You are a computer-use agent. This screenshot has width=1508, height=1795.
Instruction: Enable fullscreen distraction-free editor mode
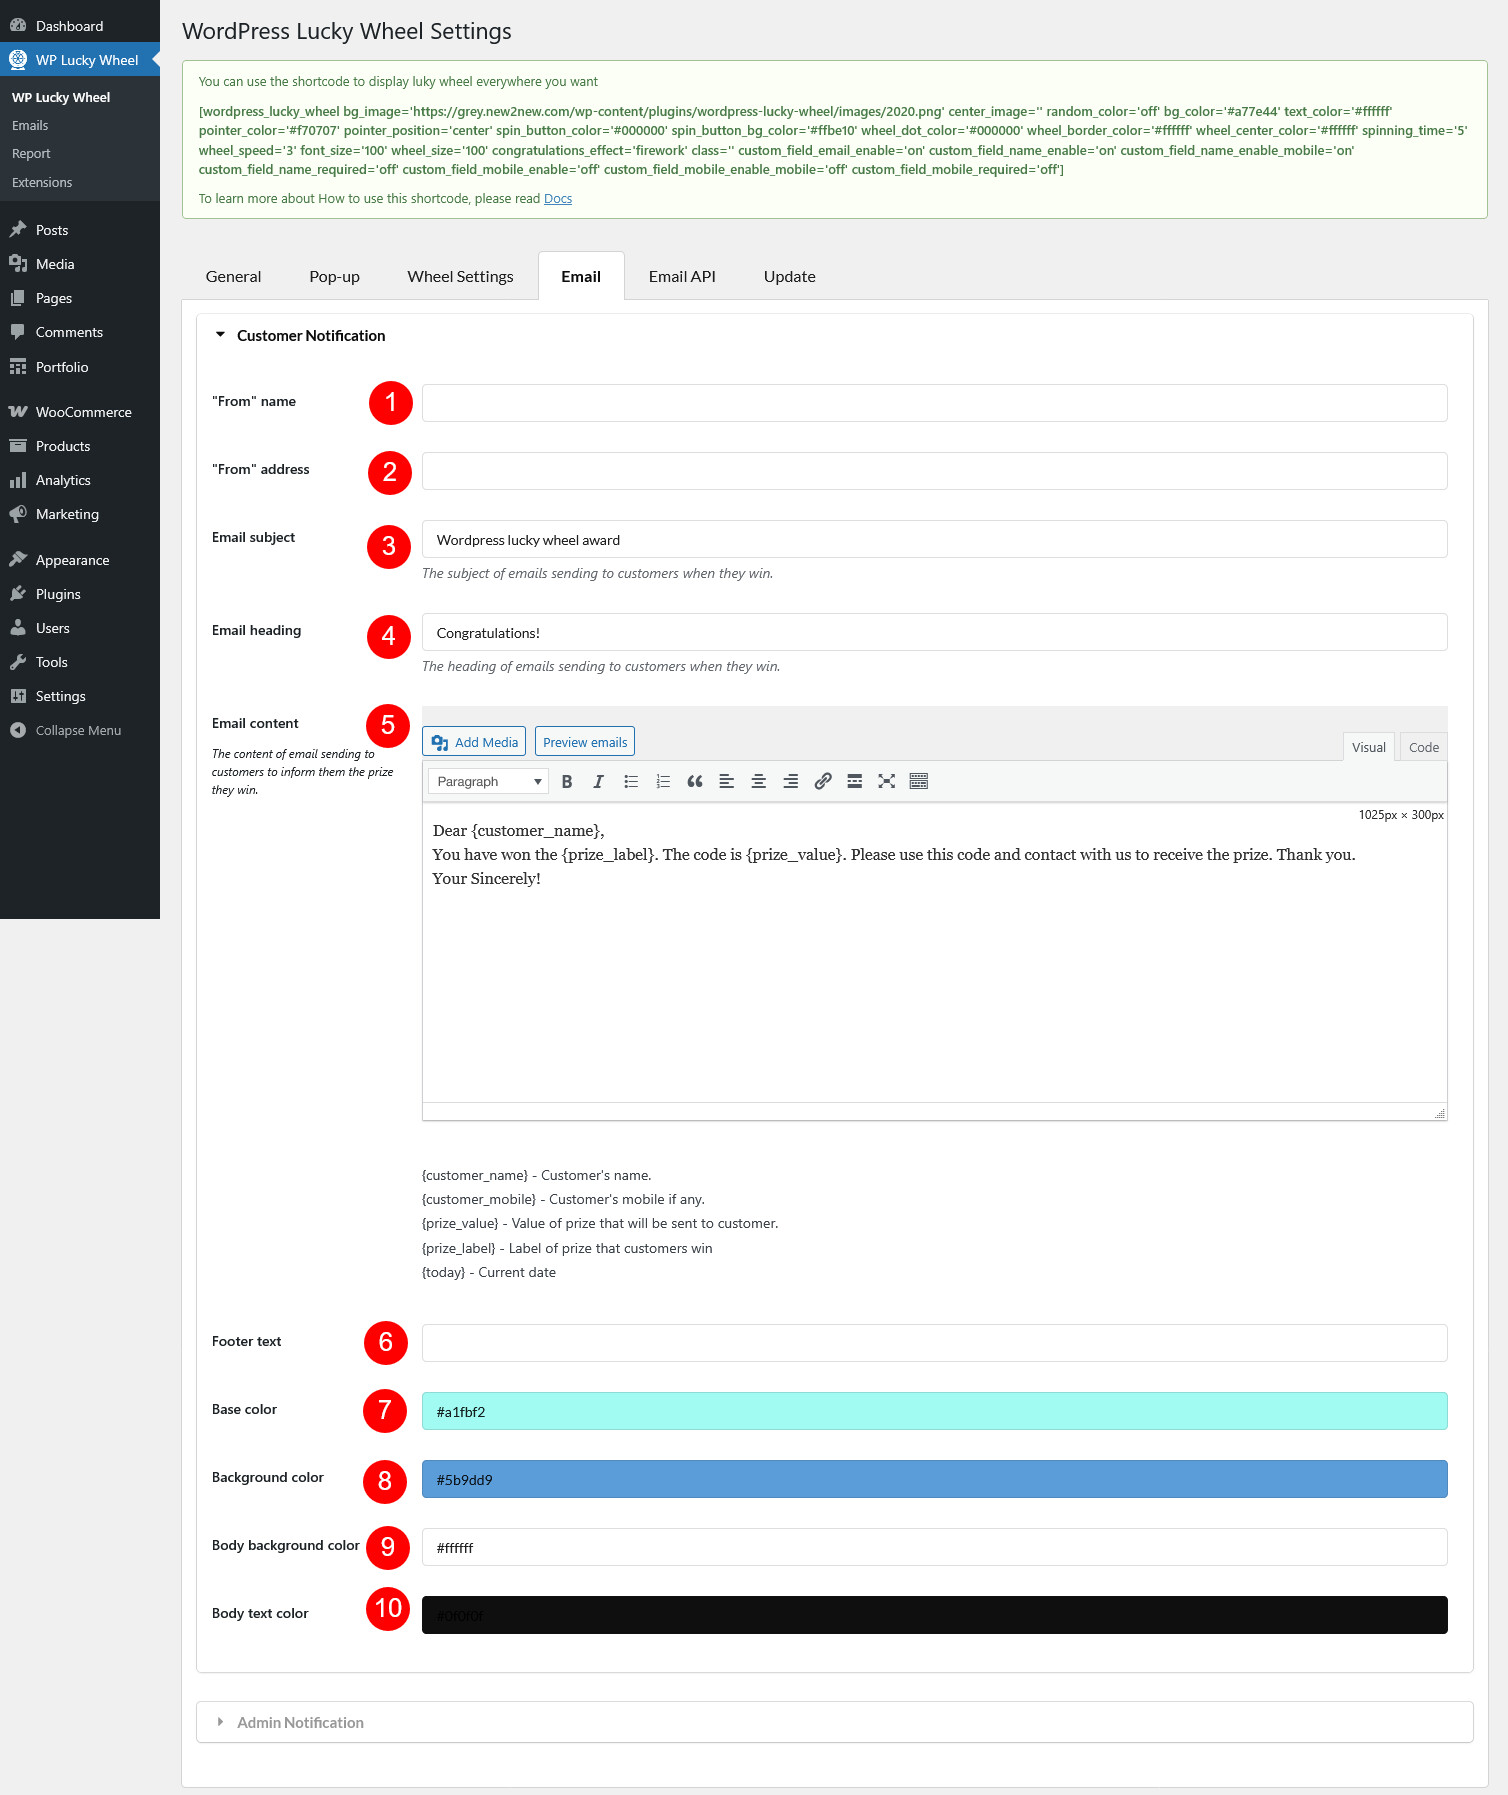(x=886, y=782)
